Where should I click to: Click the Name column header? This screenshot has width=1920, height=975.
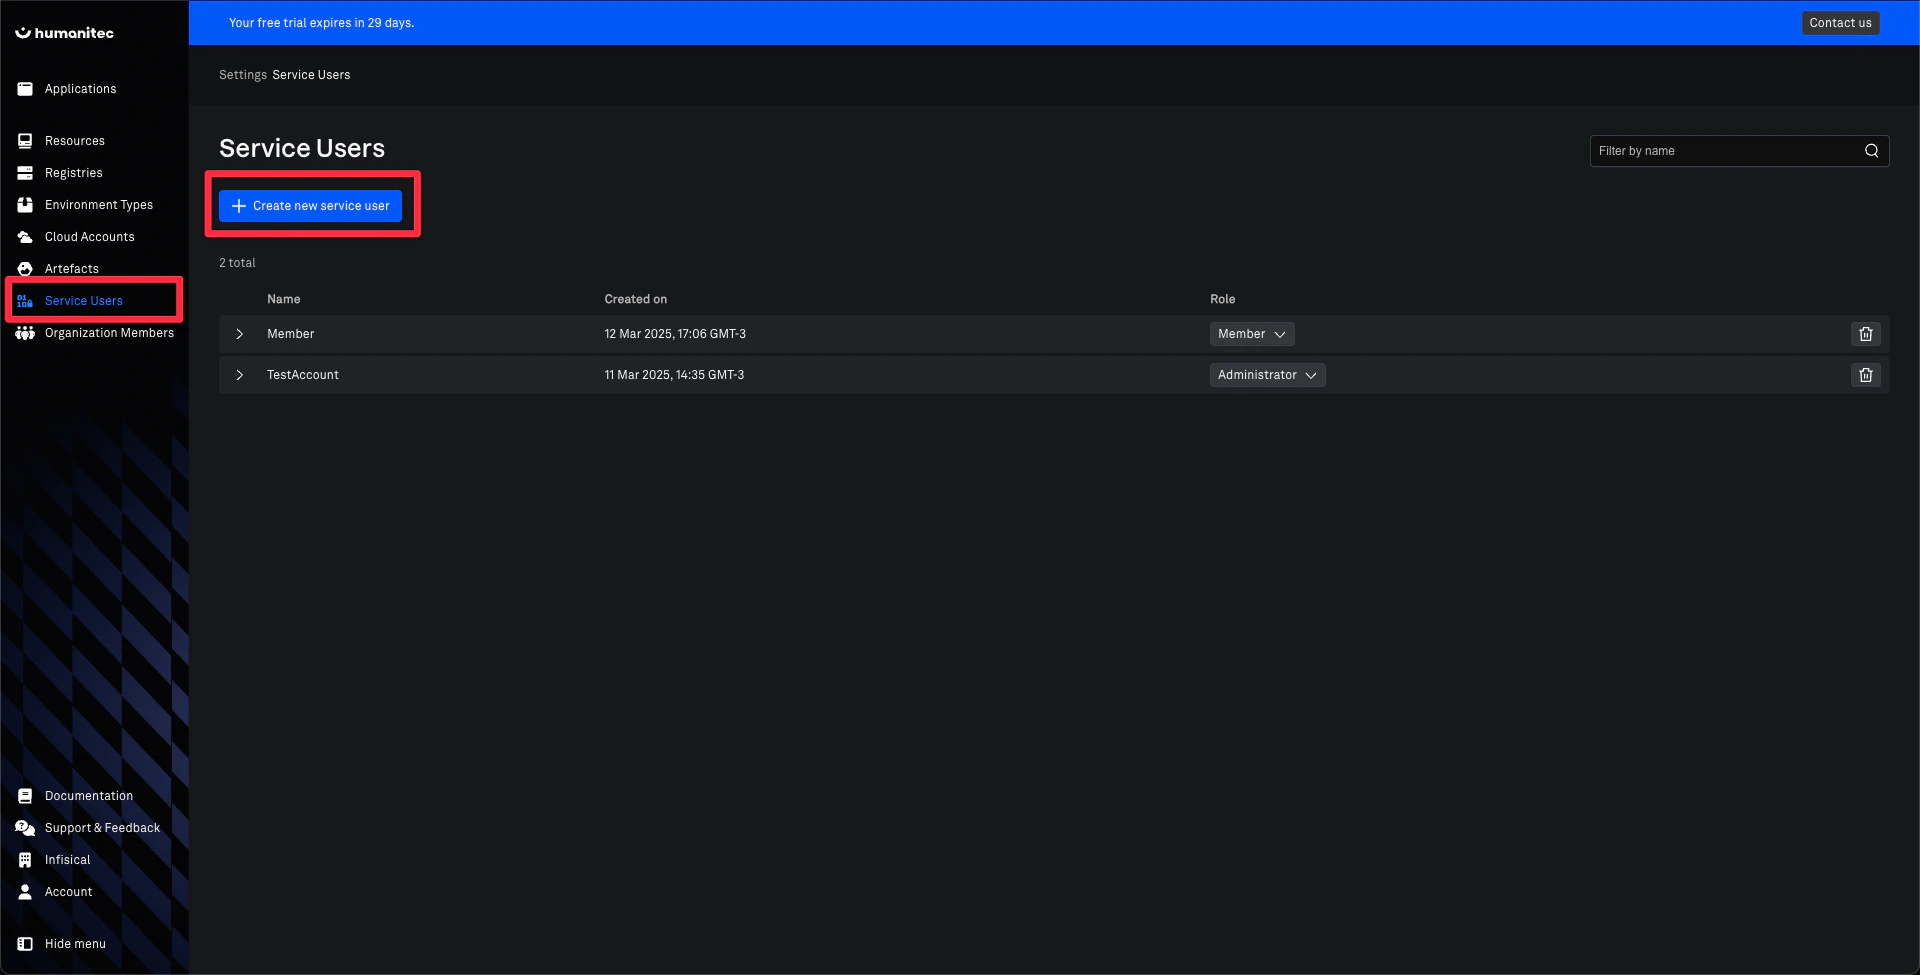coord(284,299)
